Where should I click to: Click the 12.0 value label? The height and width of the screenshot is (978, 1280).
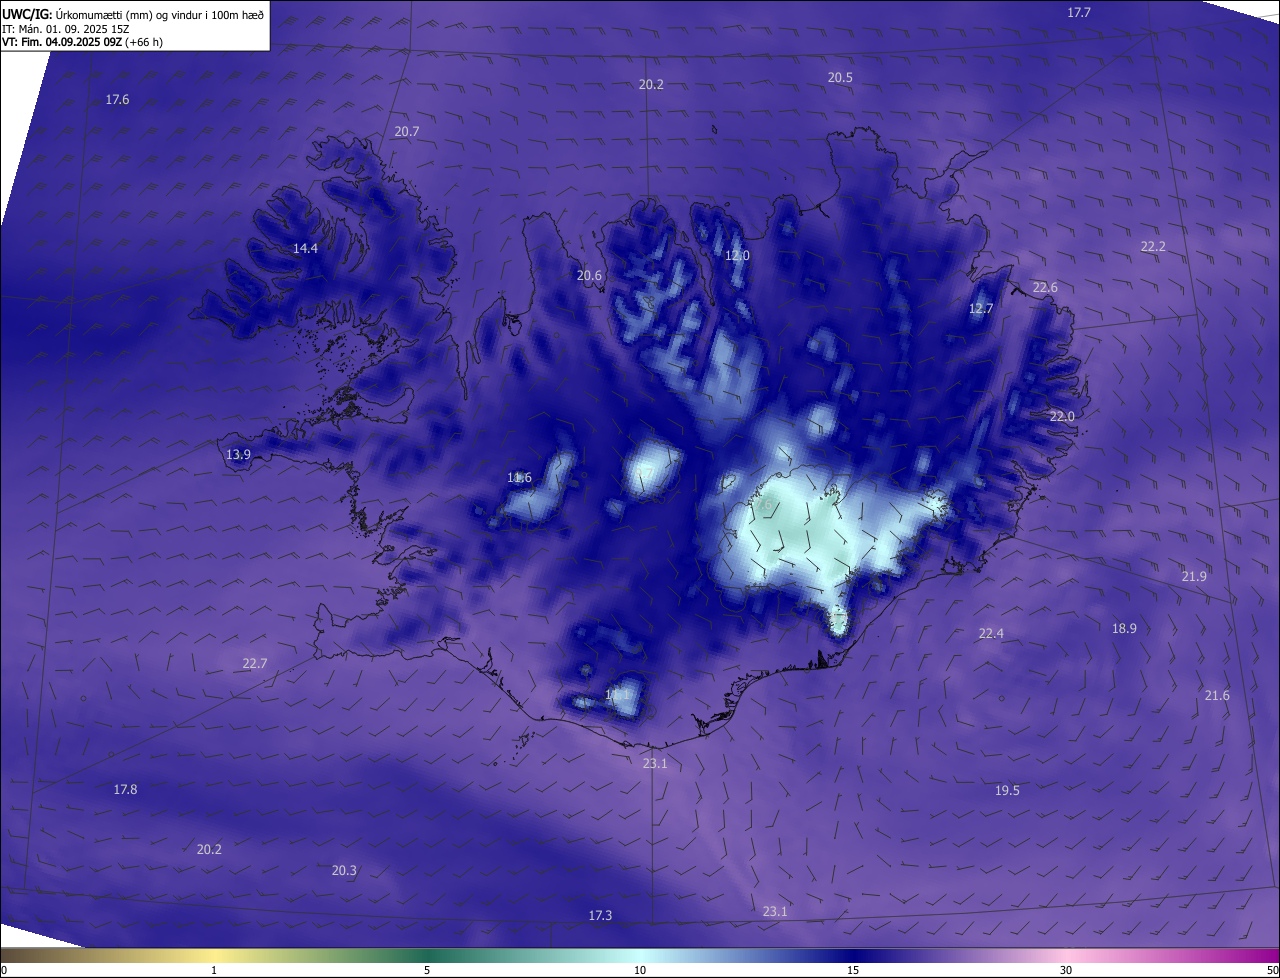[x=737, y=256]
